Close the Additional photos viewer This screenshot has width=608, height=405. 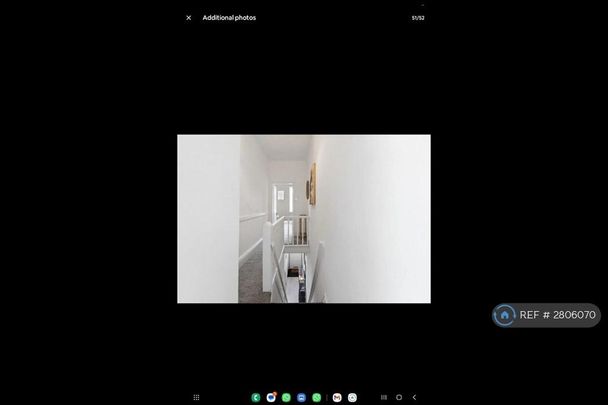(188, 17)
